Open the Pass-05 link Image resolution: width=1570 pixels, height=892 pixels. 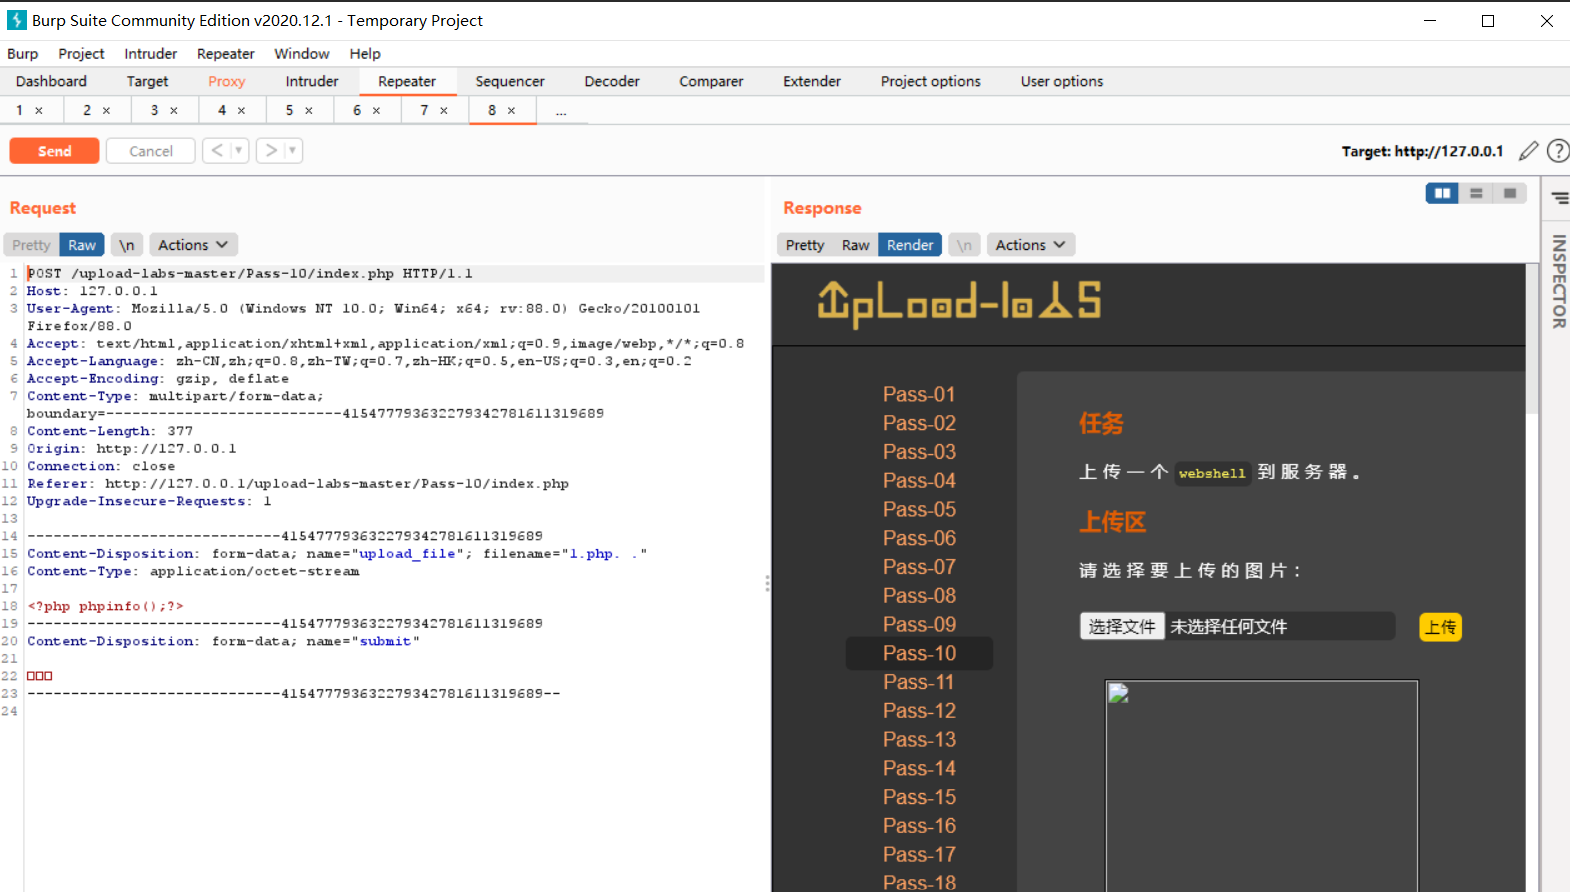coord(919,509)
